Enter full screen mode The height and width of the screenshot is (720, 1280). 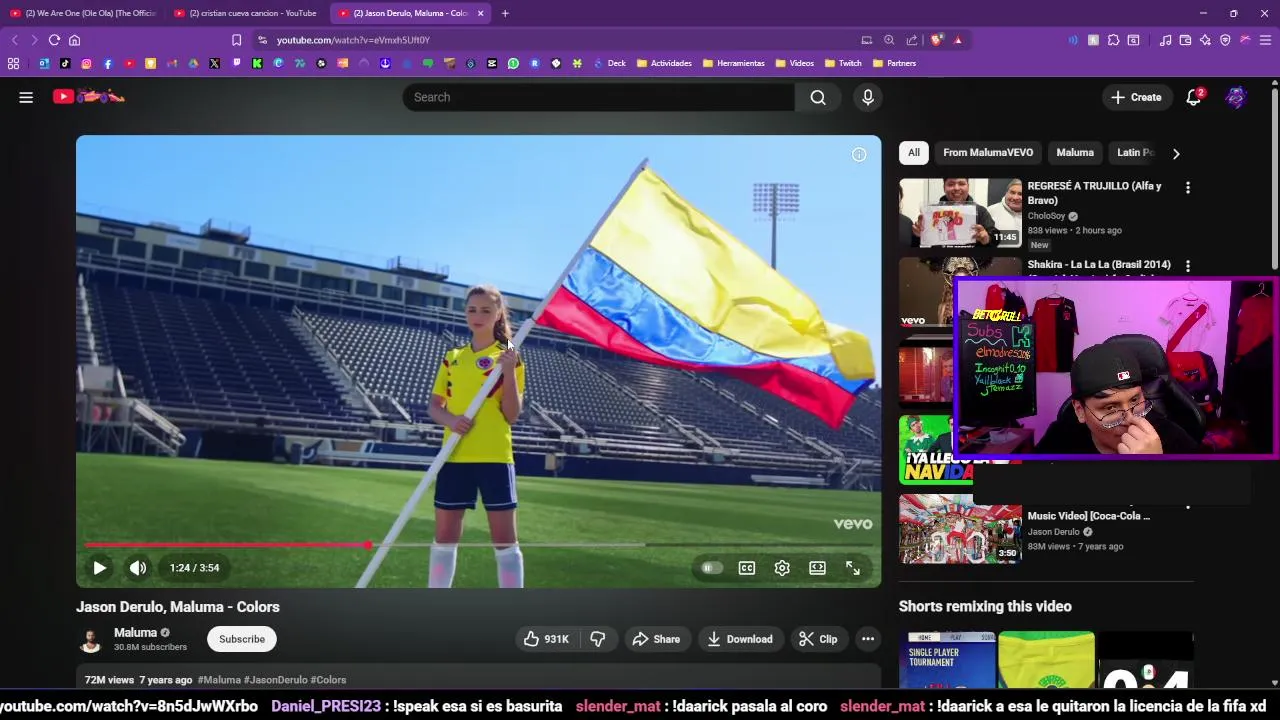tap(853, 568)
